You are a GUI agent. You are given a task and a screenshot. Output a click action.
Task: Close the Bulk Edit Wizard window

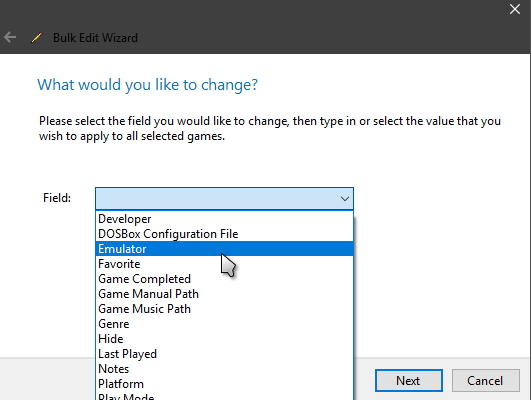(515, 9)
